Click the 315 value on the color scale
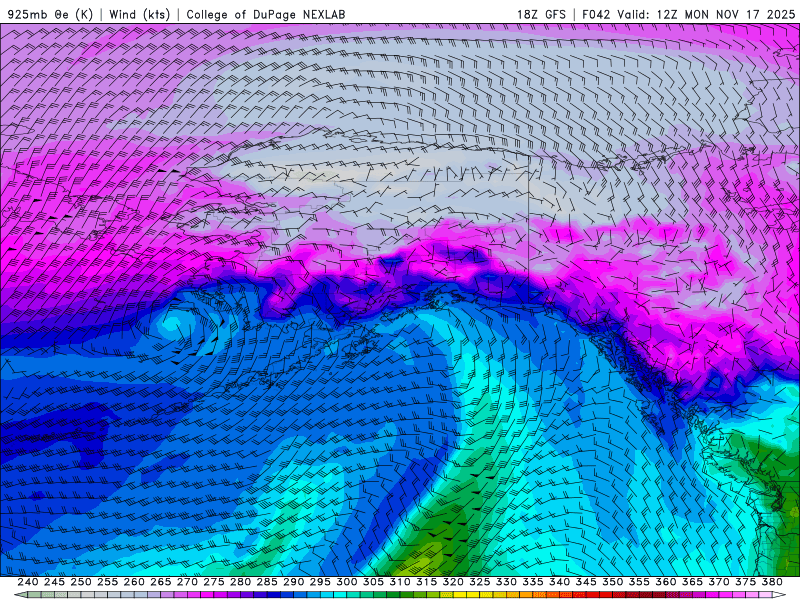The width and height of the screenshot is (800, 600). coord(426,582)
